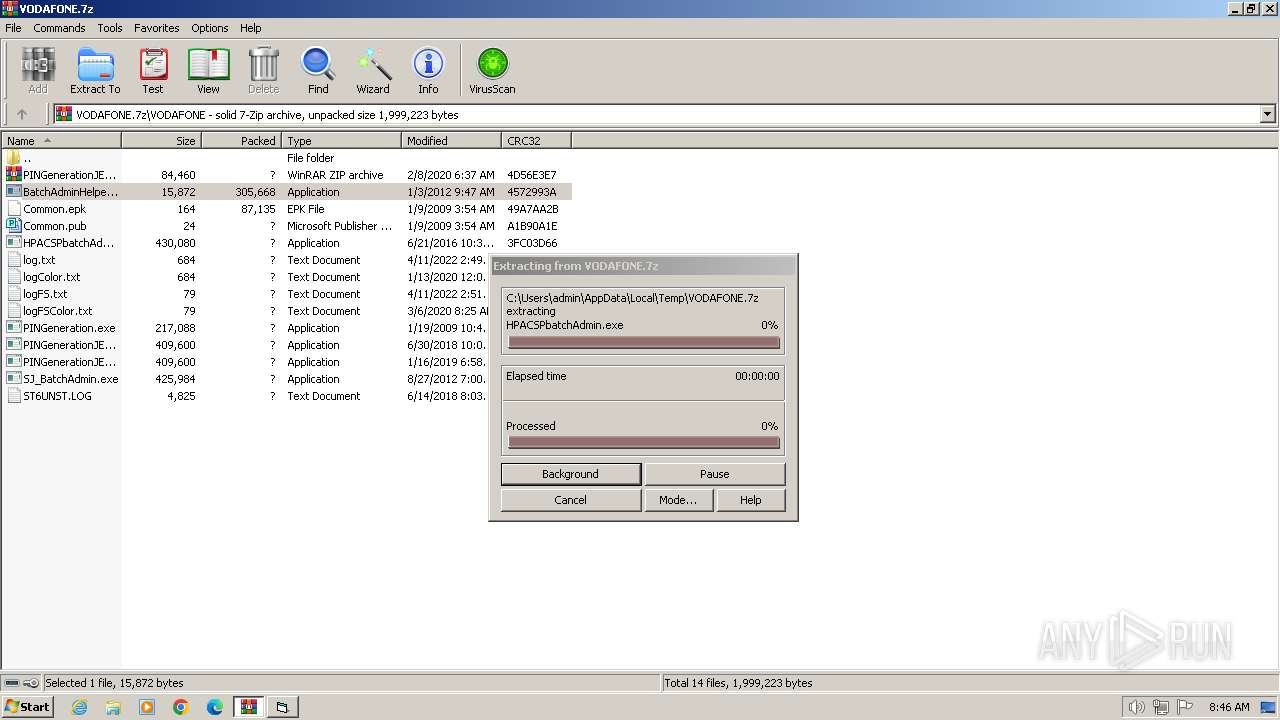
Task: Select the 430,080 size cell
Action: (176, 243)
